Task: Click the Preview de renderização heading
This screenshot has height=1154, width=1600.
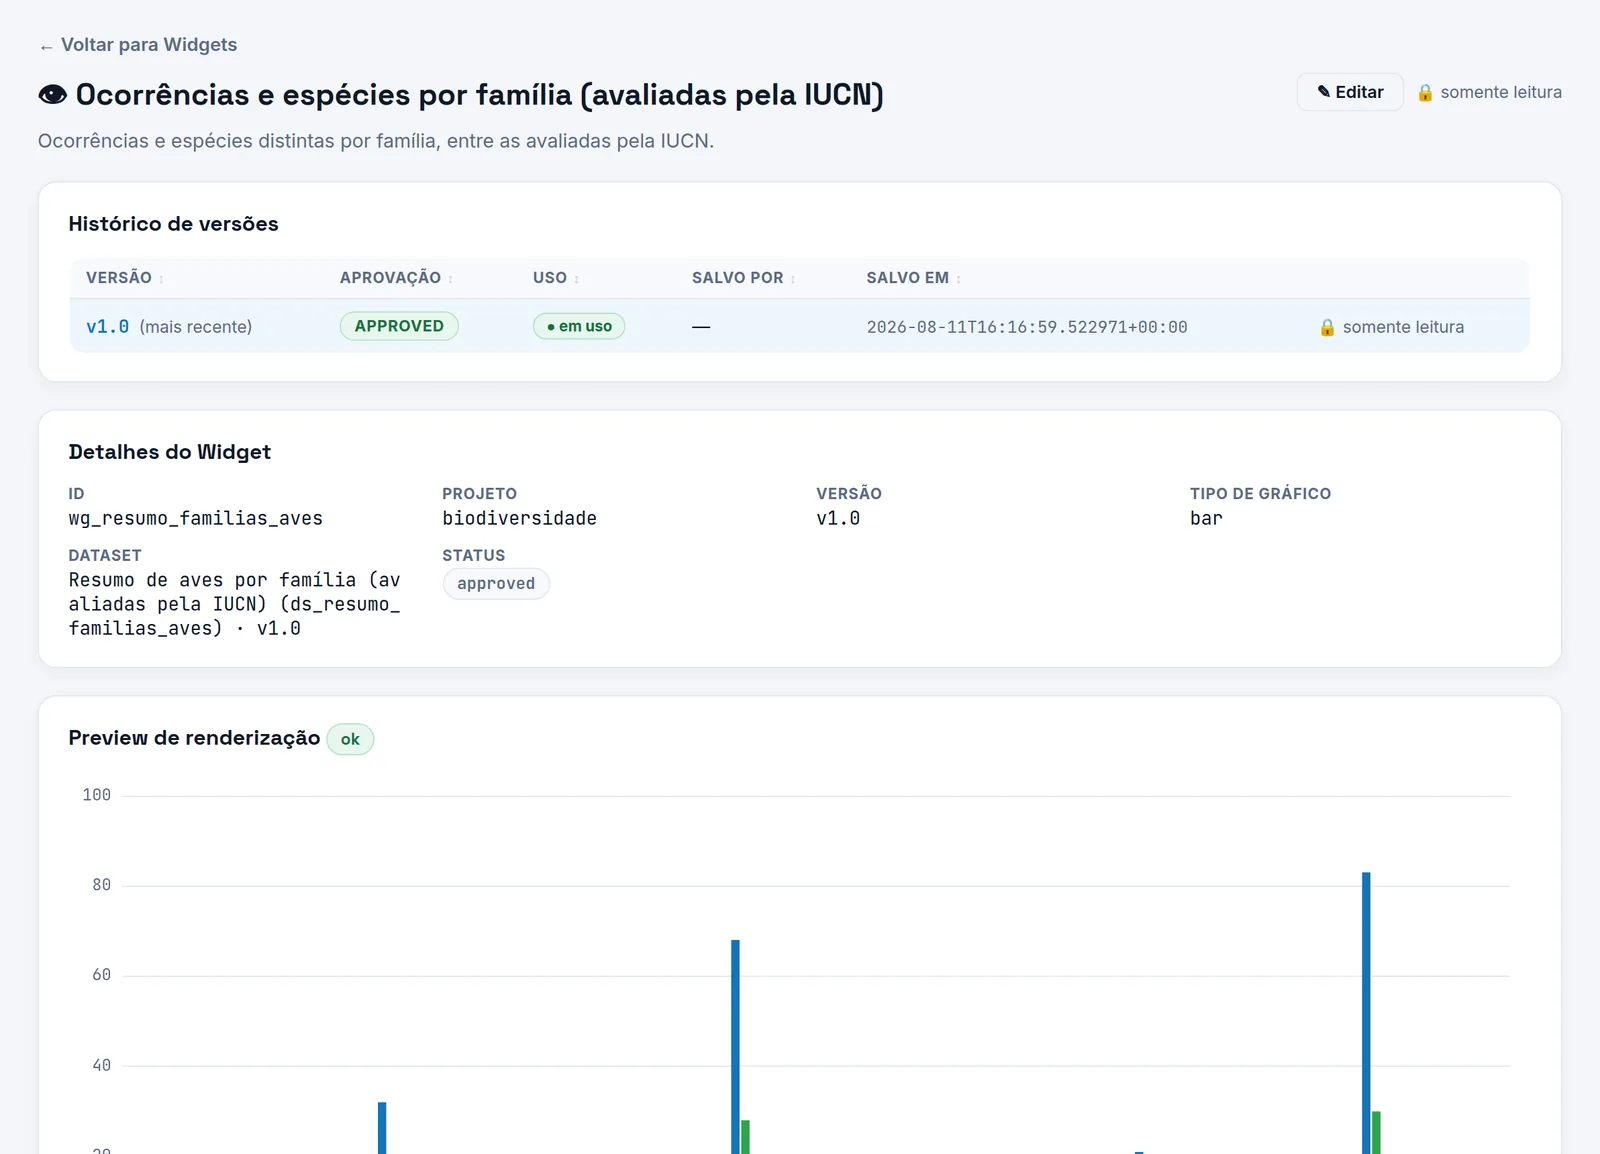Action: point(194,738)
